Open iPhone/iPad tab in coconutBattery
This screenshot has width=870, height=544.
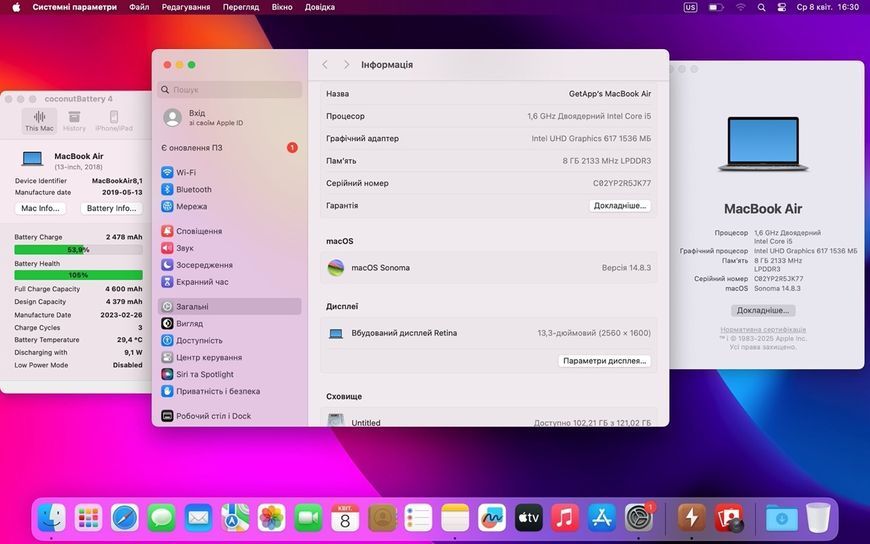114,121
